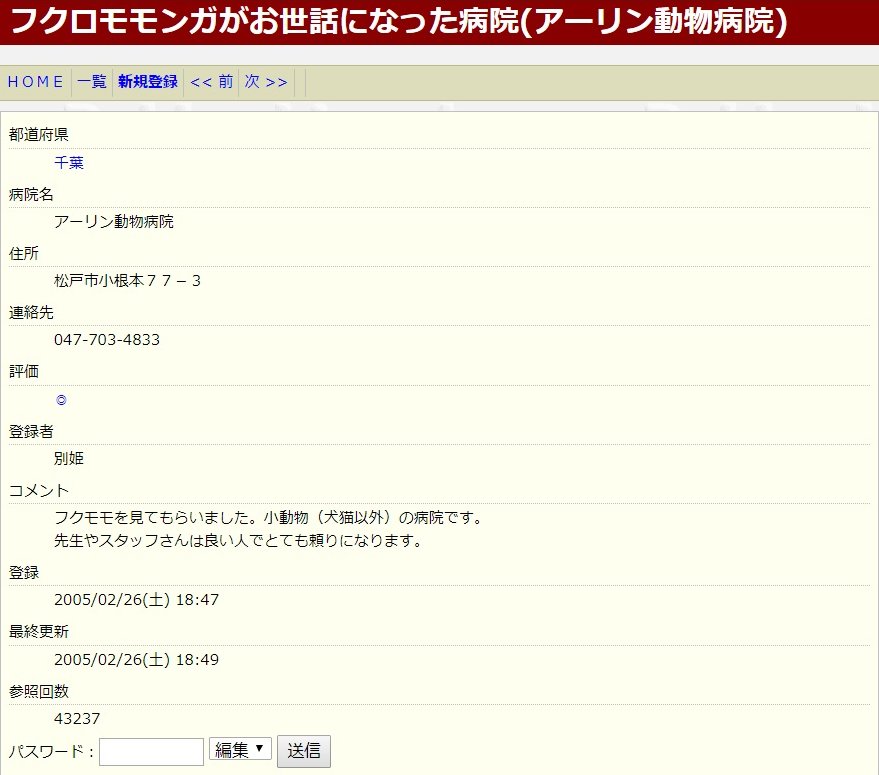Click the 最終更新 timestamp ending in 18:49
Image resolution: width=879 pixels, height=775 pixels.
pyautogui.click(x=136, y=660)
